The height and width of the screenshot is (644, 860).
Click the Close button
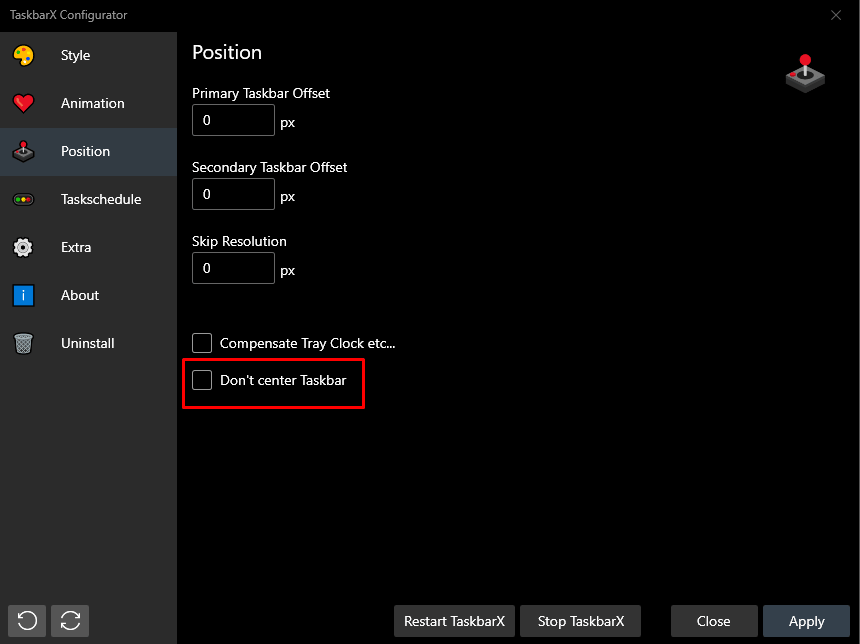point(714,621)
